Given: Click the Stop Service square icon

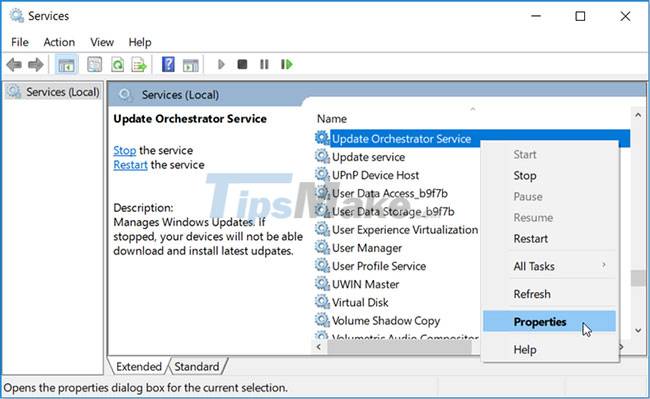Looking at the screenshot, I should tap(243, 64).
